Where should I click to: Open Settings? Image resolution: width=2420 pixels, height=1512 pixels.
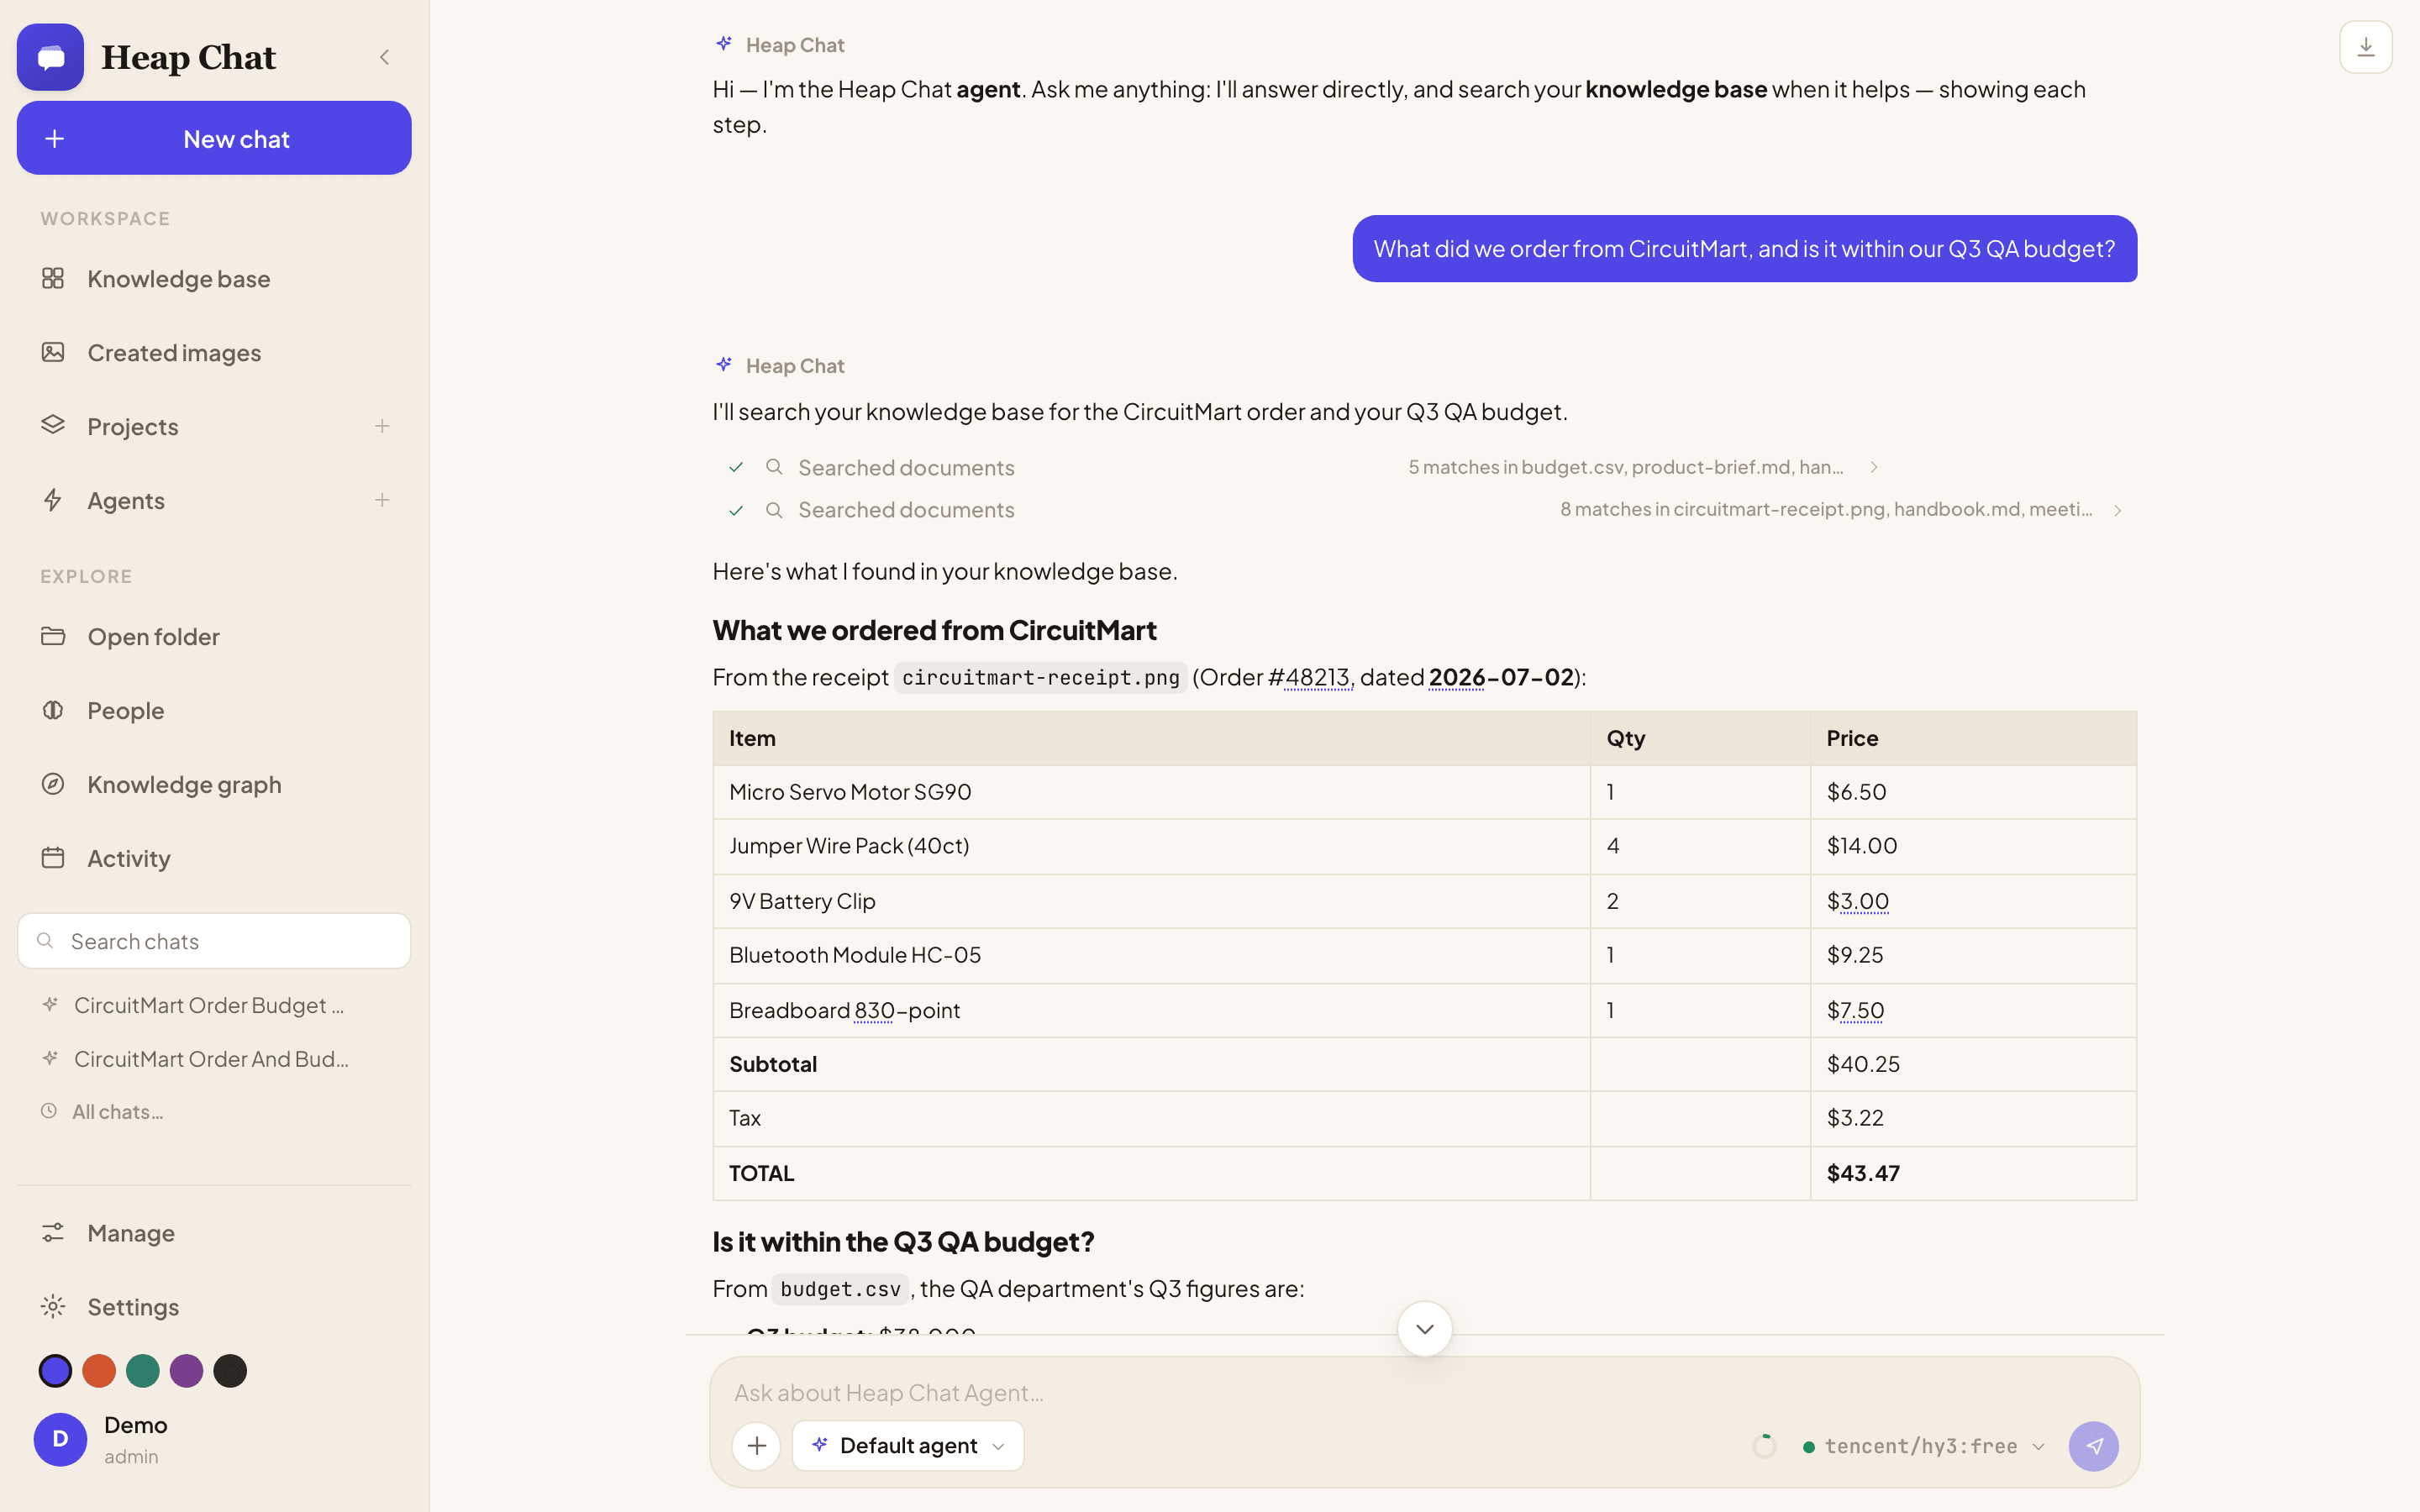pos(214,1307)
